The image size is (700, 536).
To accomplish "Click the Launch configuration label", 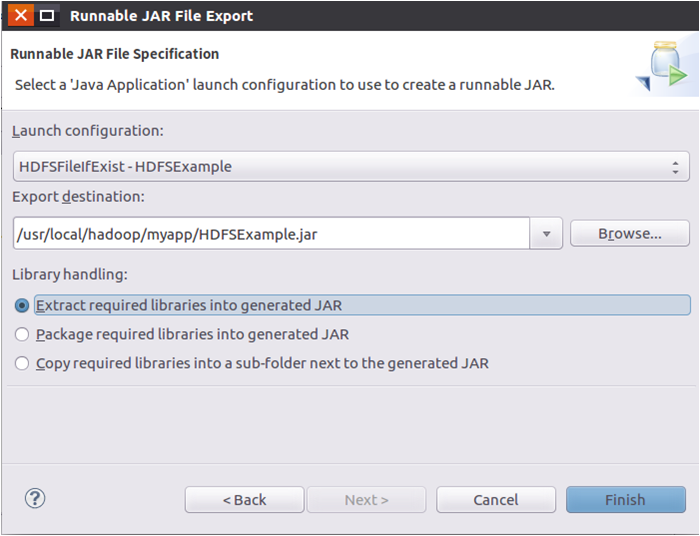I will point(87,131).
